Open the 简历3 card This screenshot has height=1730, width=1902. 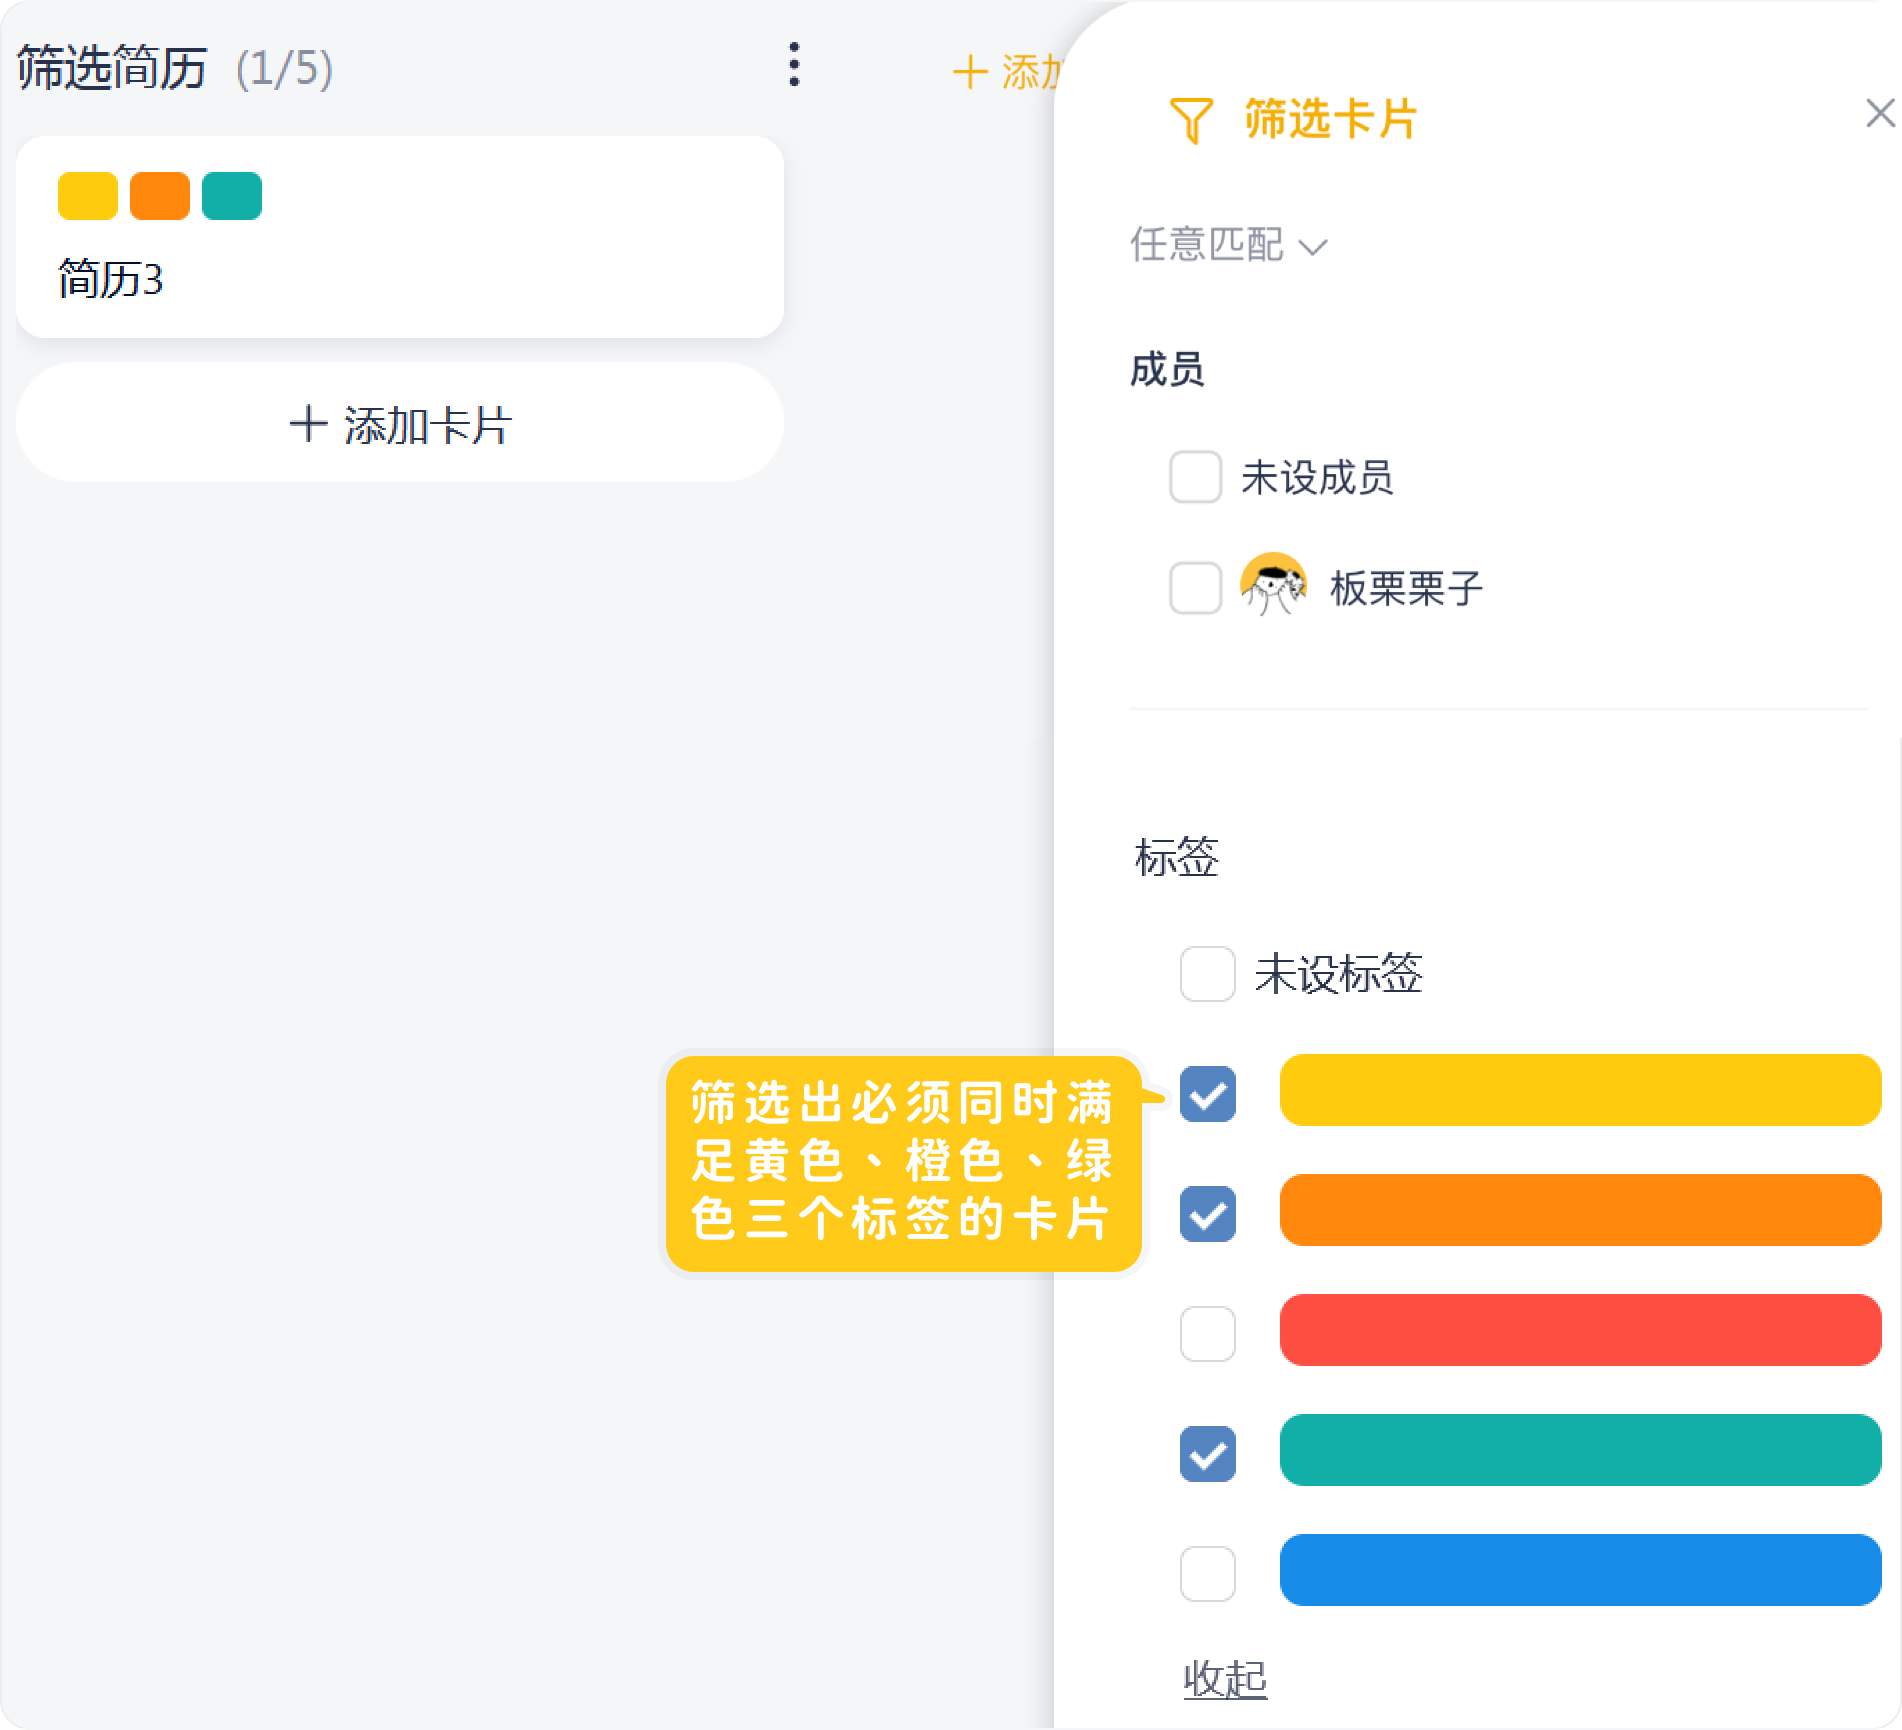400,278
